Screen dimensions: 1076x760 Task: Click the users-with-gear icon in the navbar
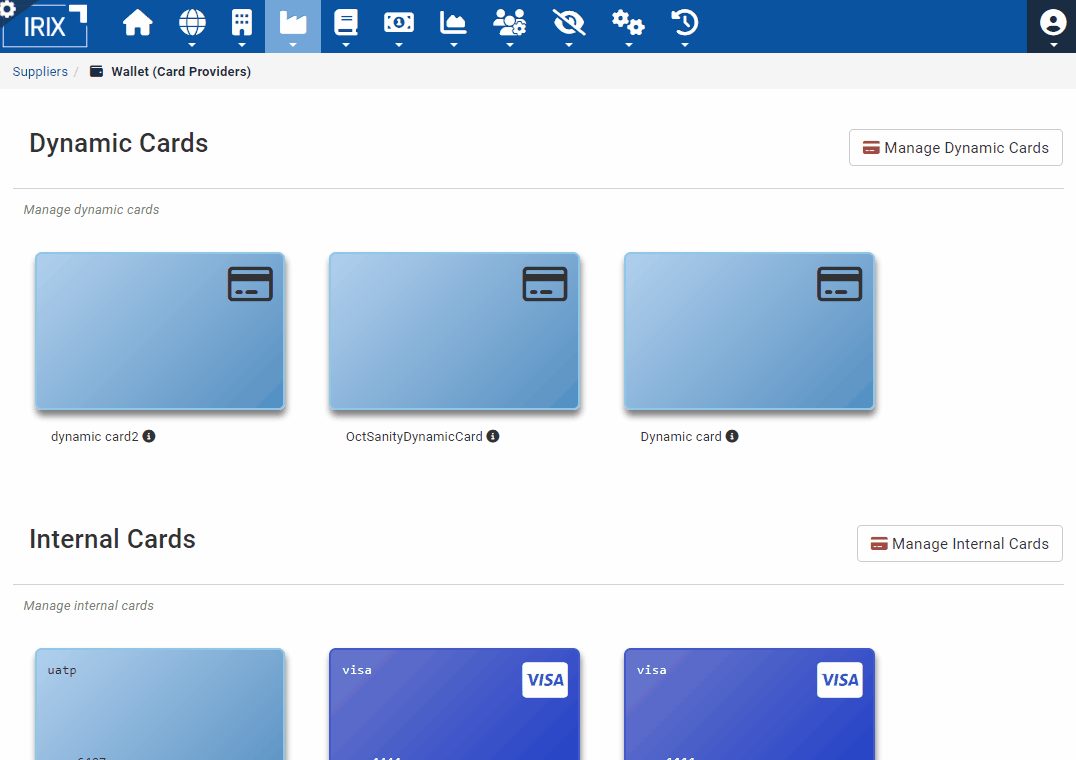[510, 20]
